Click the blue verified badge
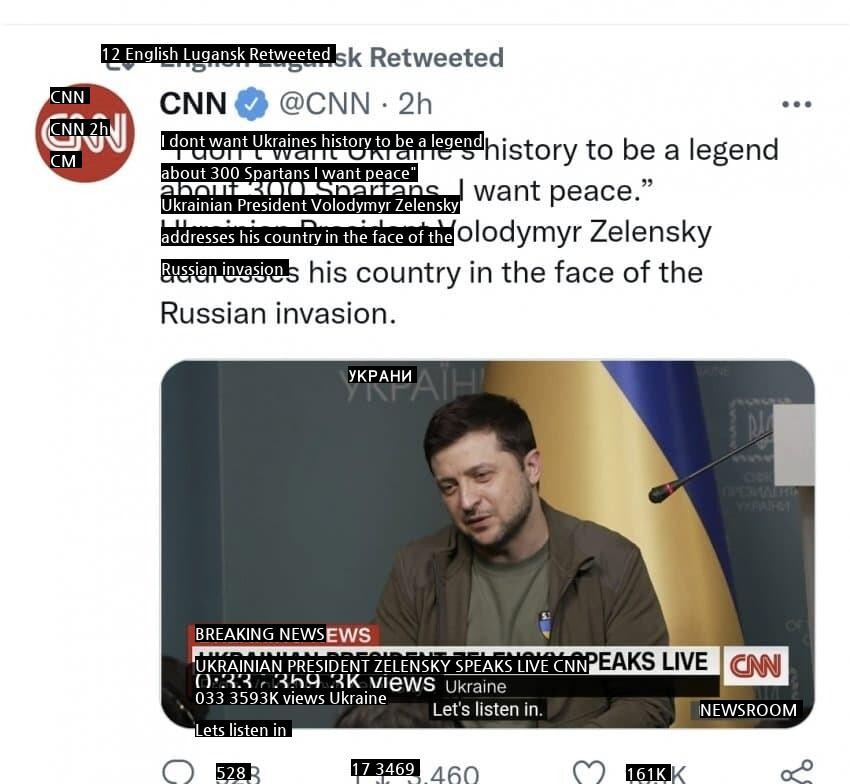The height and width of the screenshot is (784, 850). pyautogui.click(x=251, y=104)
